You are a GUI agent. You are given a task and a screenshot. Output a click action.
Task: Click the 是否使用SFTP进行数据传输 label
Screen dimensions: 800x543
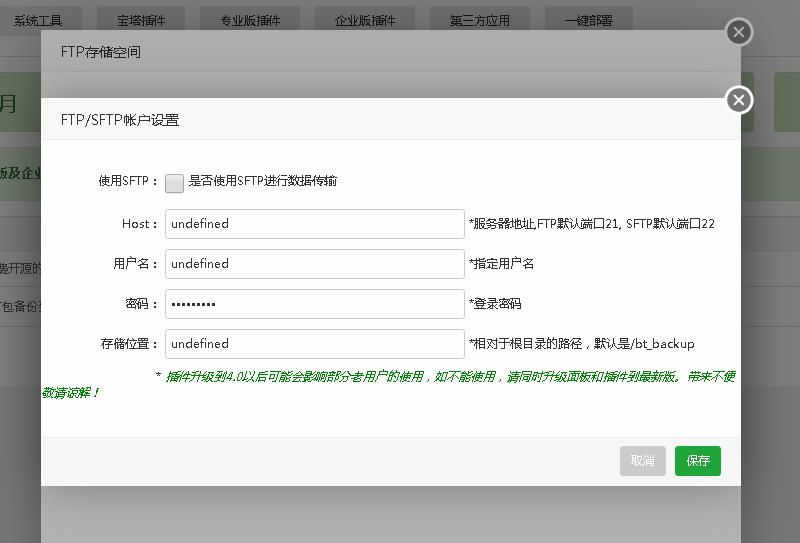click(x=263, y=181)
